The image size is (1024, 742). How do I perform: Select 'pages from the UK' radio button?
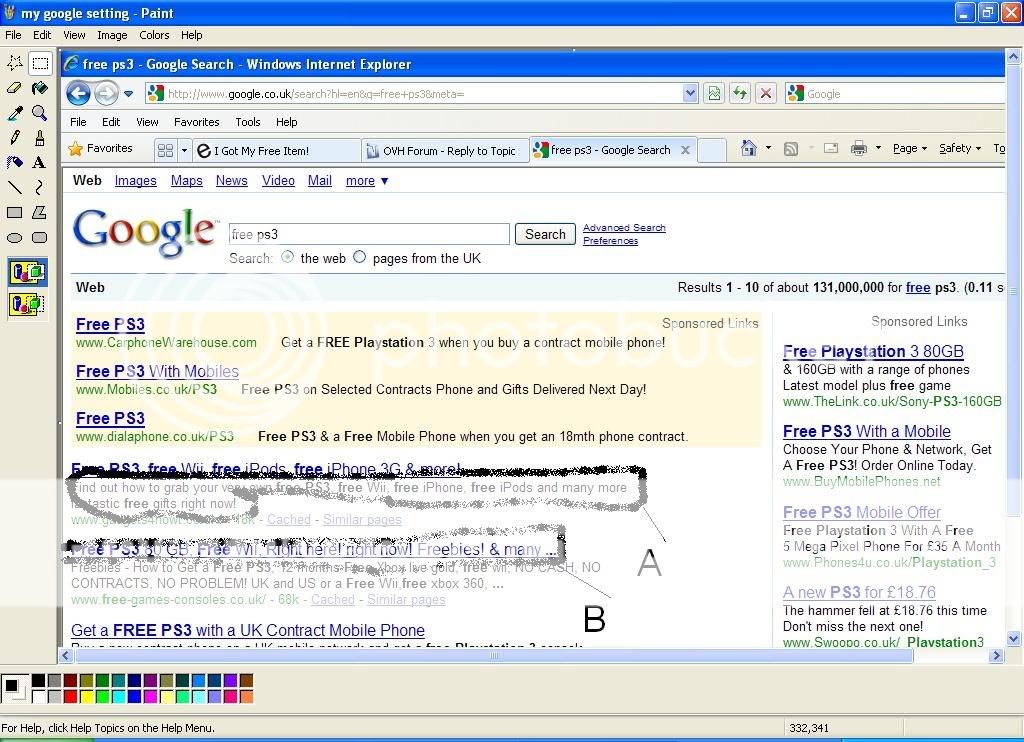359,257
